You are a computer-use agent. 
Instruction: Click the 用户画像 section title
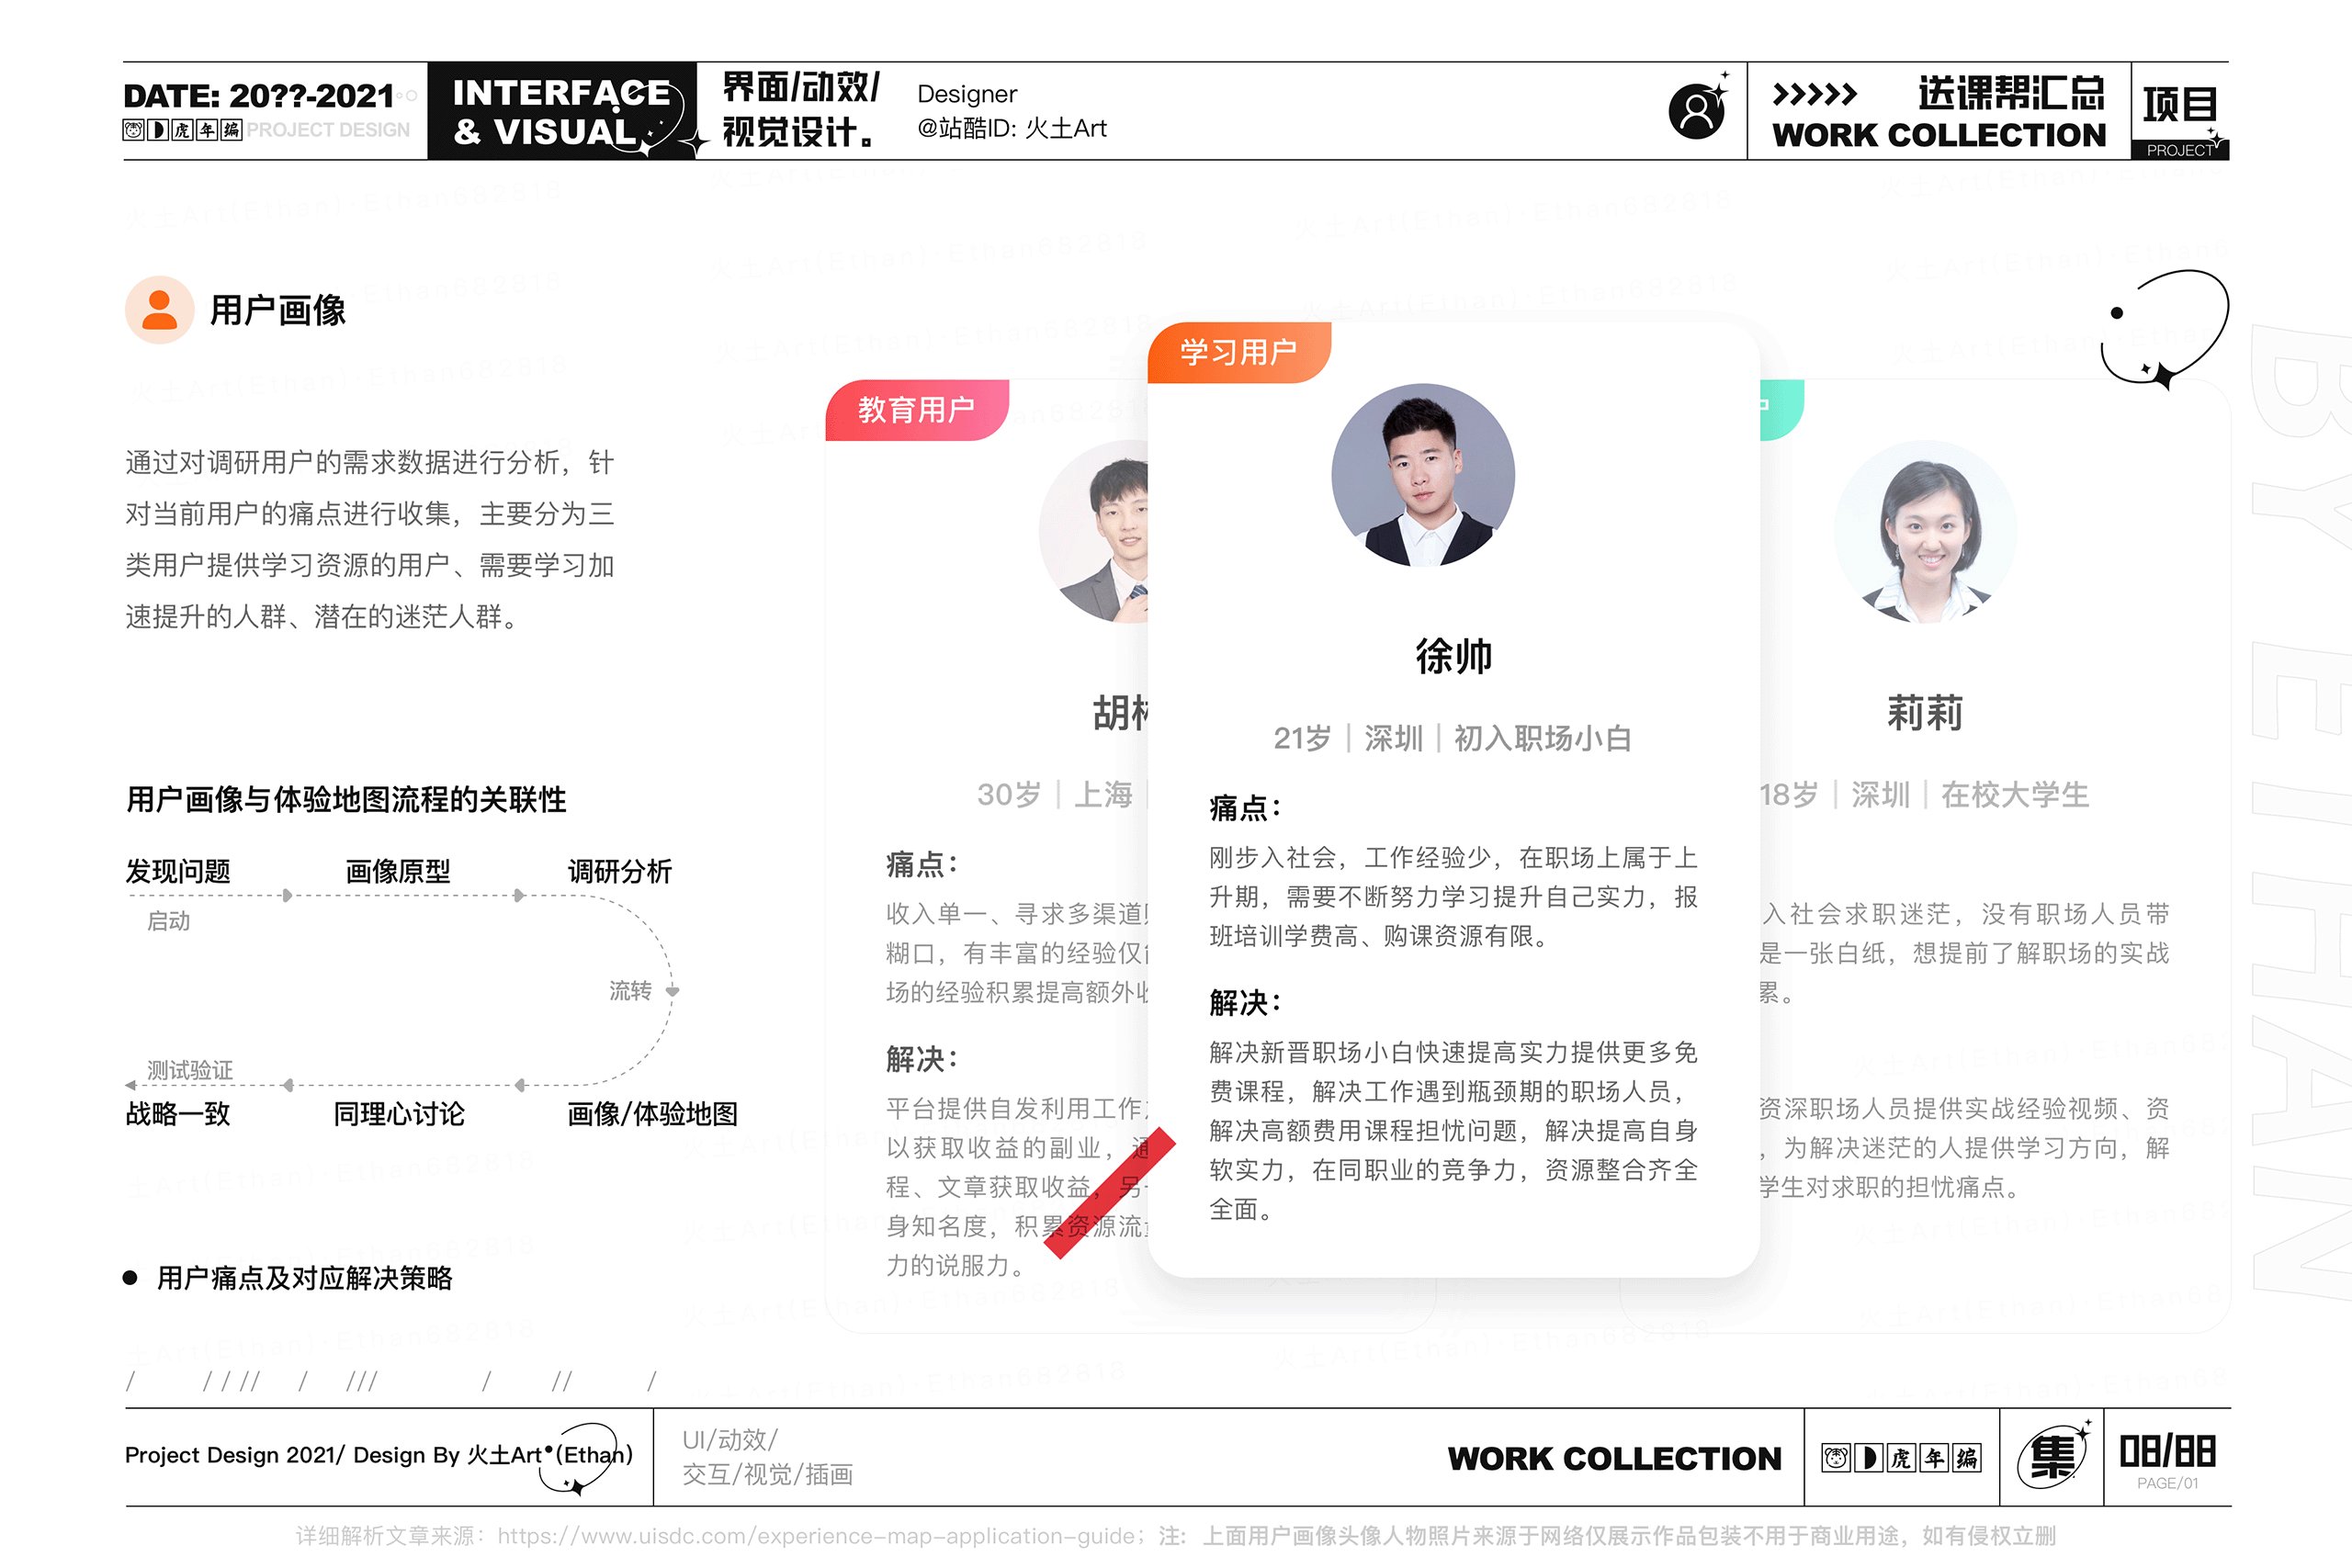pyautogui.click(x=278, y=310)
